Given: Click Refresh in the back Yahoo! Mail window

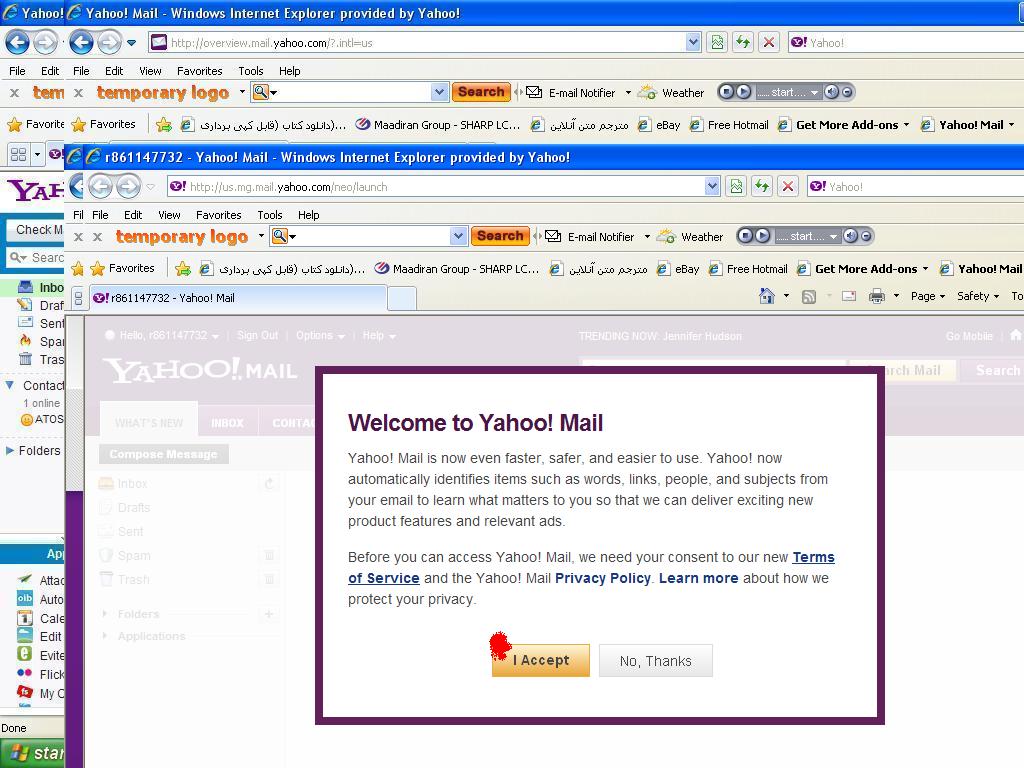Looking at the screenshot, I should [743, 42].
